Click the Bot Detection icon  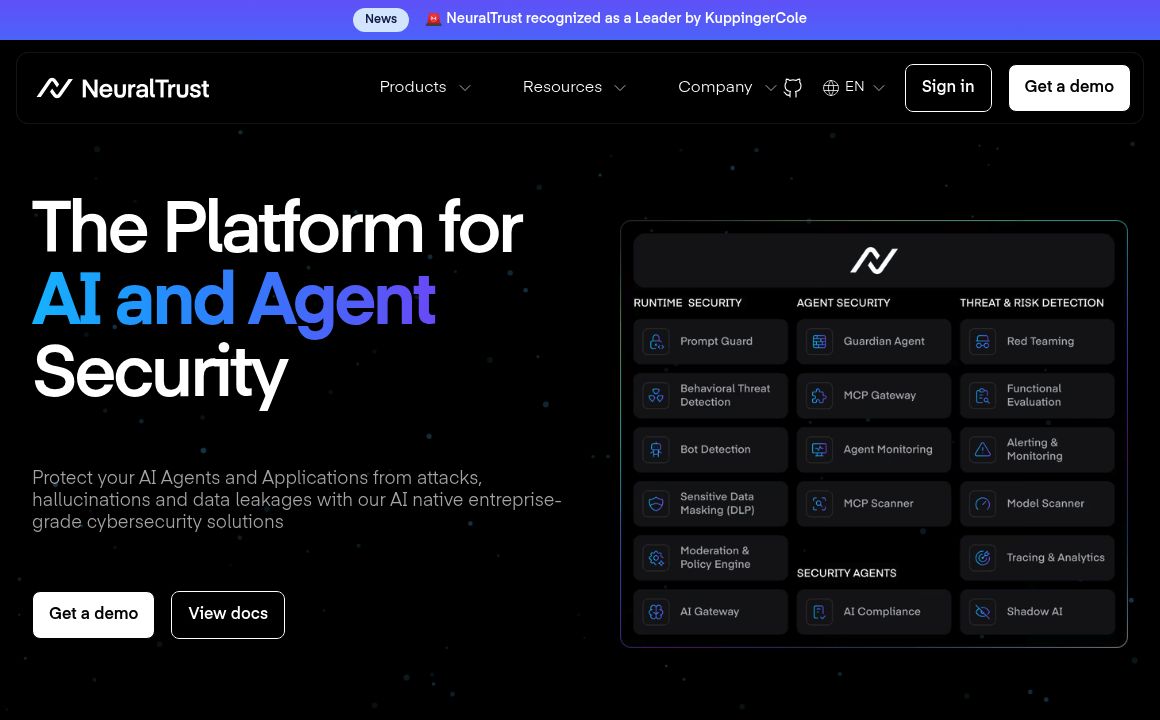pos(656,450)
